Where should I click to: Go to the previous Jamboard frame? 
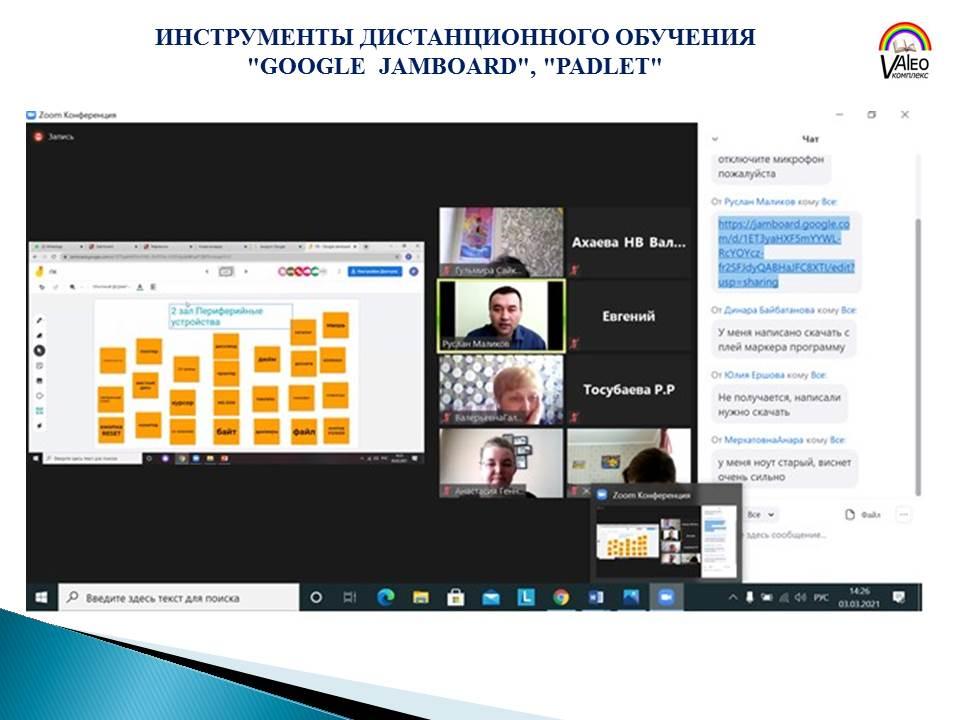pyautogui.click(x=207, y=271)
